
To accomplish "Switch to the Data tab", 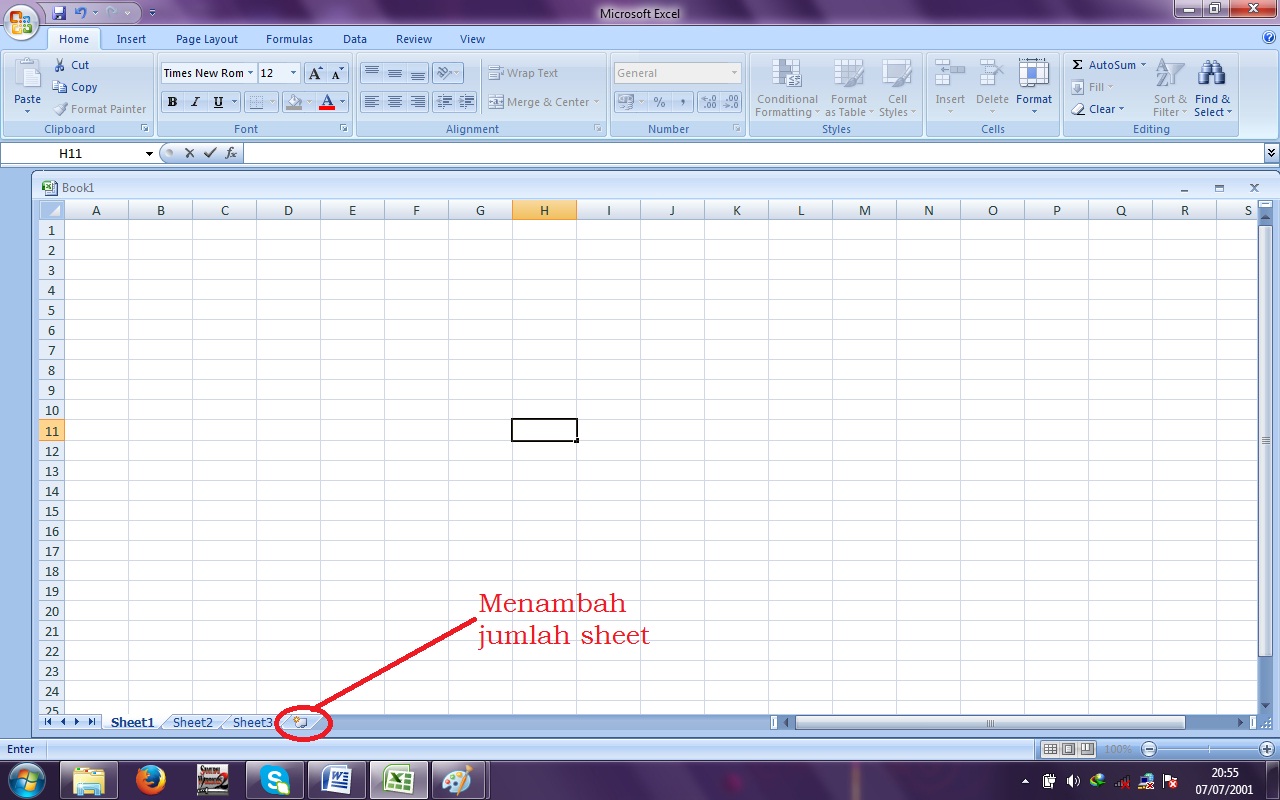I will pyautogui.click(x=355, y=39).
